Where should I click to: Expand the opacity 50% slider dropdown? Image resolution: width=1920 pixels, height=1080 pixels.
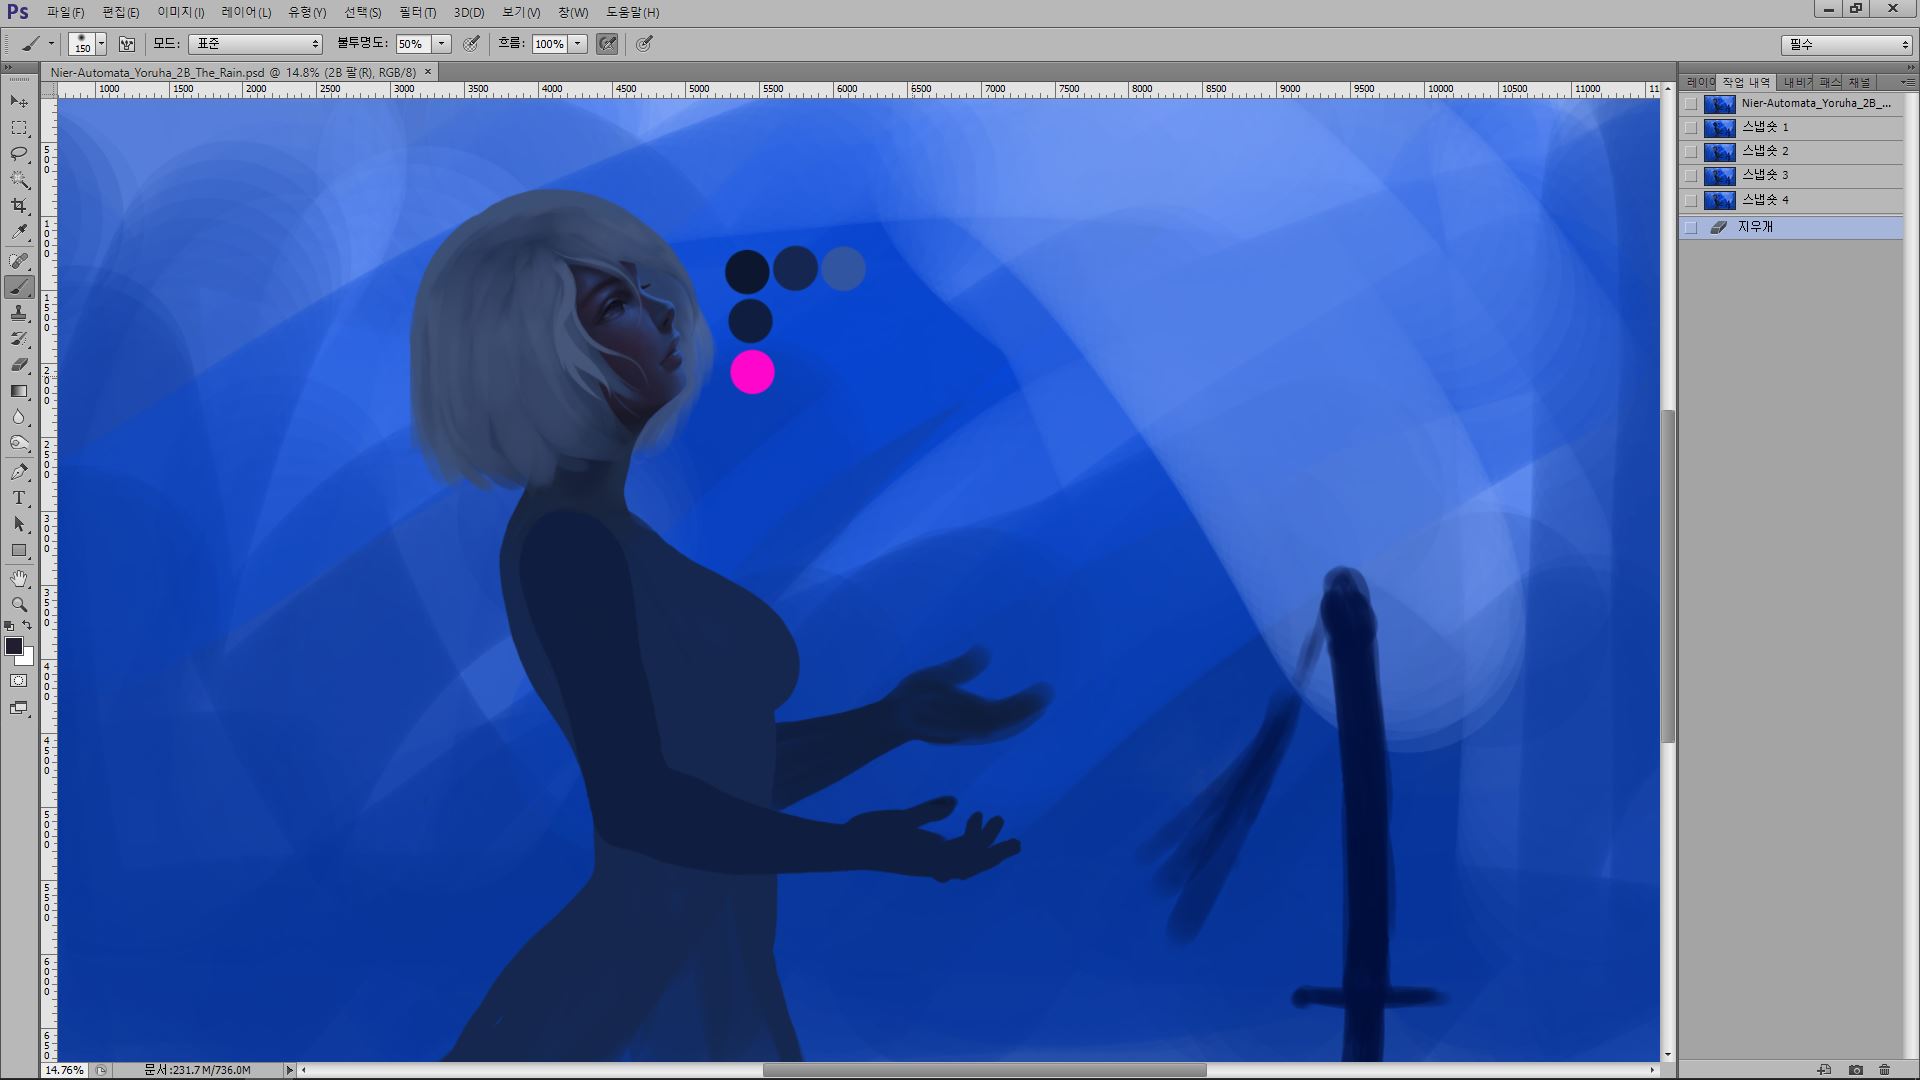click(x=441, y=44)
